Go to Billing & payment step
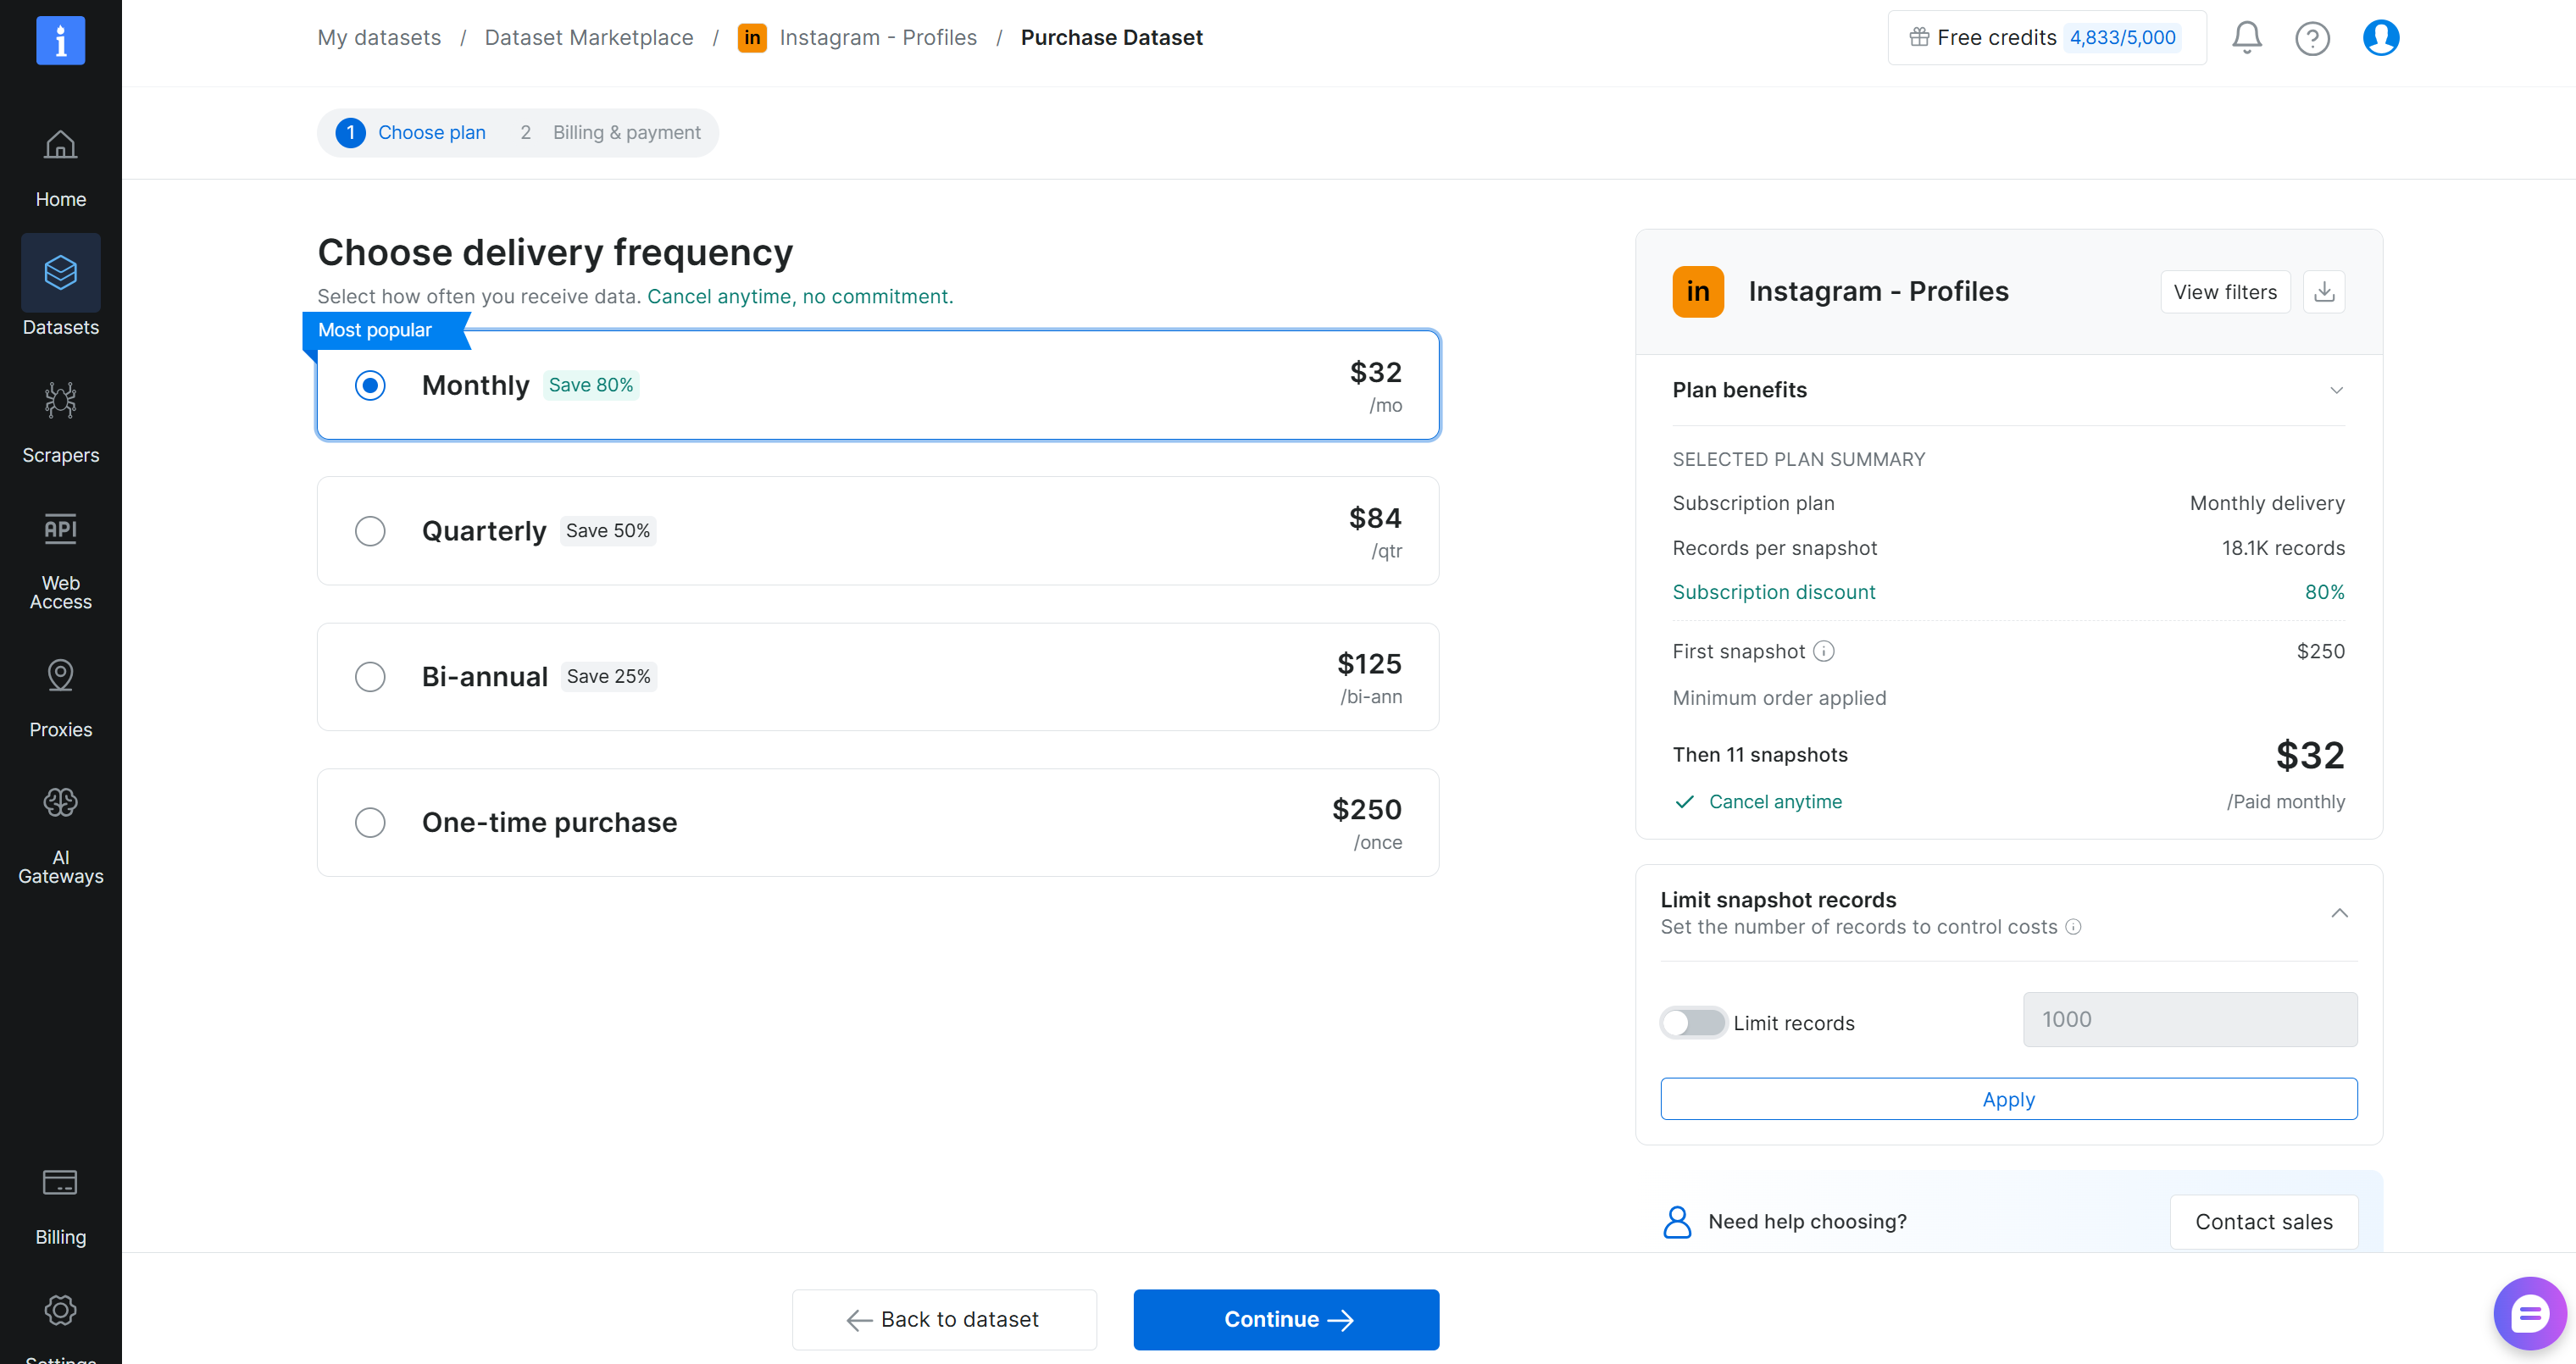Image resolution: width=2576 pixels, height=1364 pixels. 610,133
